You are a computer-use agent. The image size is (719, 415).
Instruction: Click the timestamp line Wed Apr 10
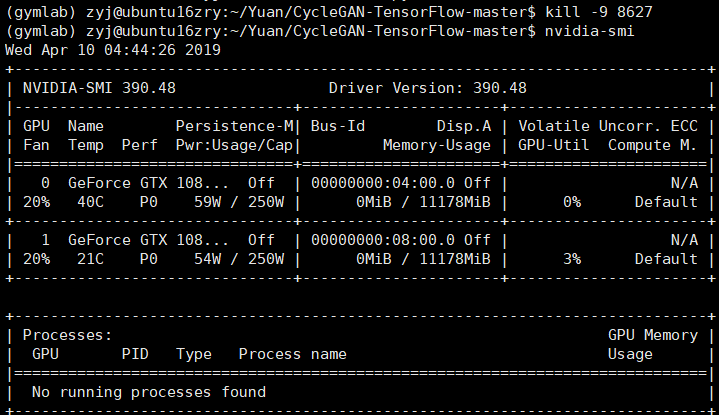click(113, 49)
